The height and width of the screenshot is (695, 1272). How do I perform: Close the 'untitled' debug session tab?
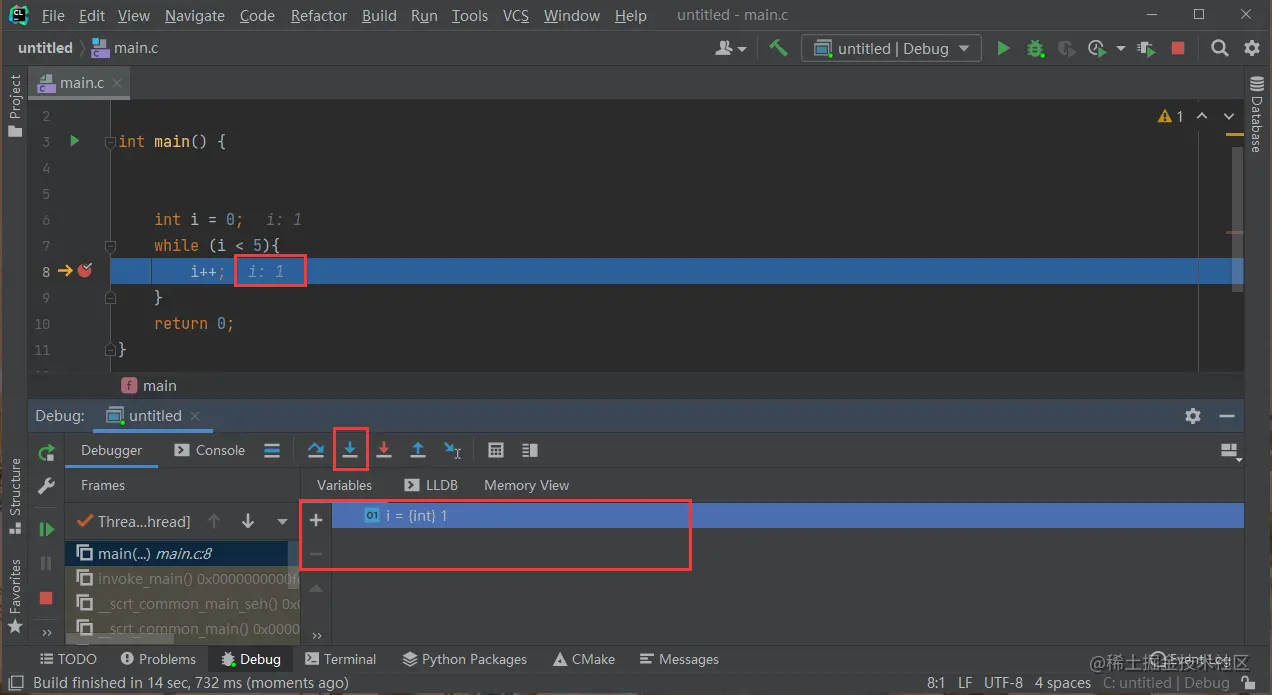pos(195,416)
